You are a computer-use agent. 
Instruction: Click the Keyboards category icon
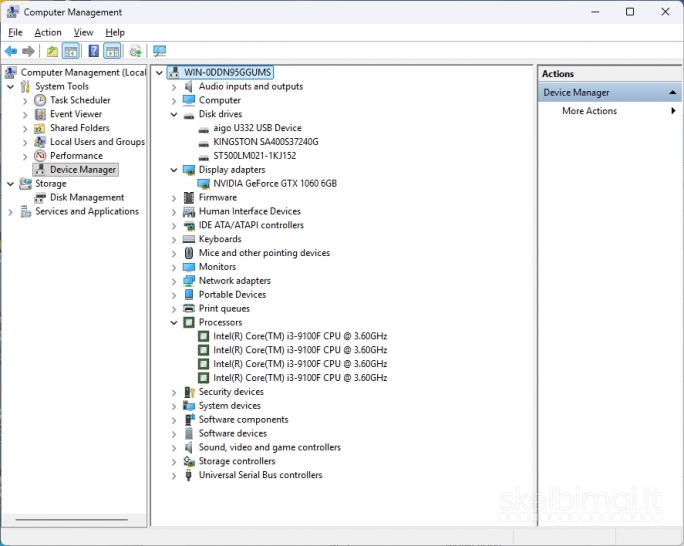pyautogui.click(x=189, y=239)
